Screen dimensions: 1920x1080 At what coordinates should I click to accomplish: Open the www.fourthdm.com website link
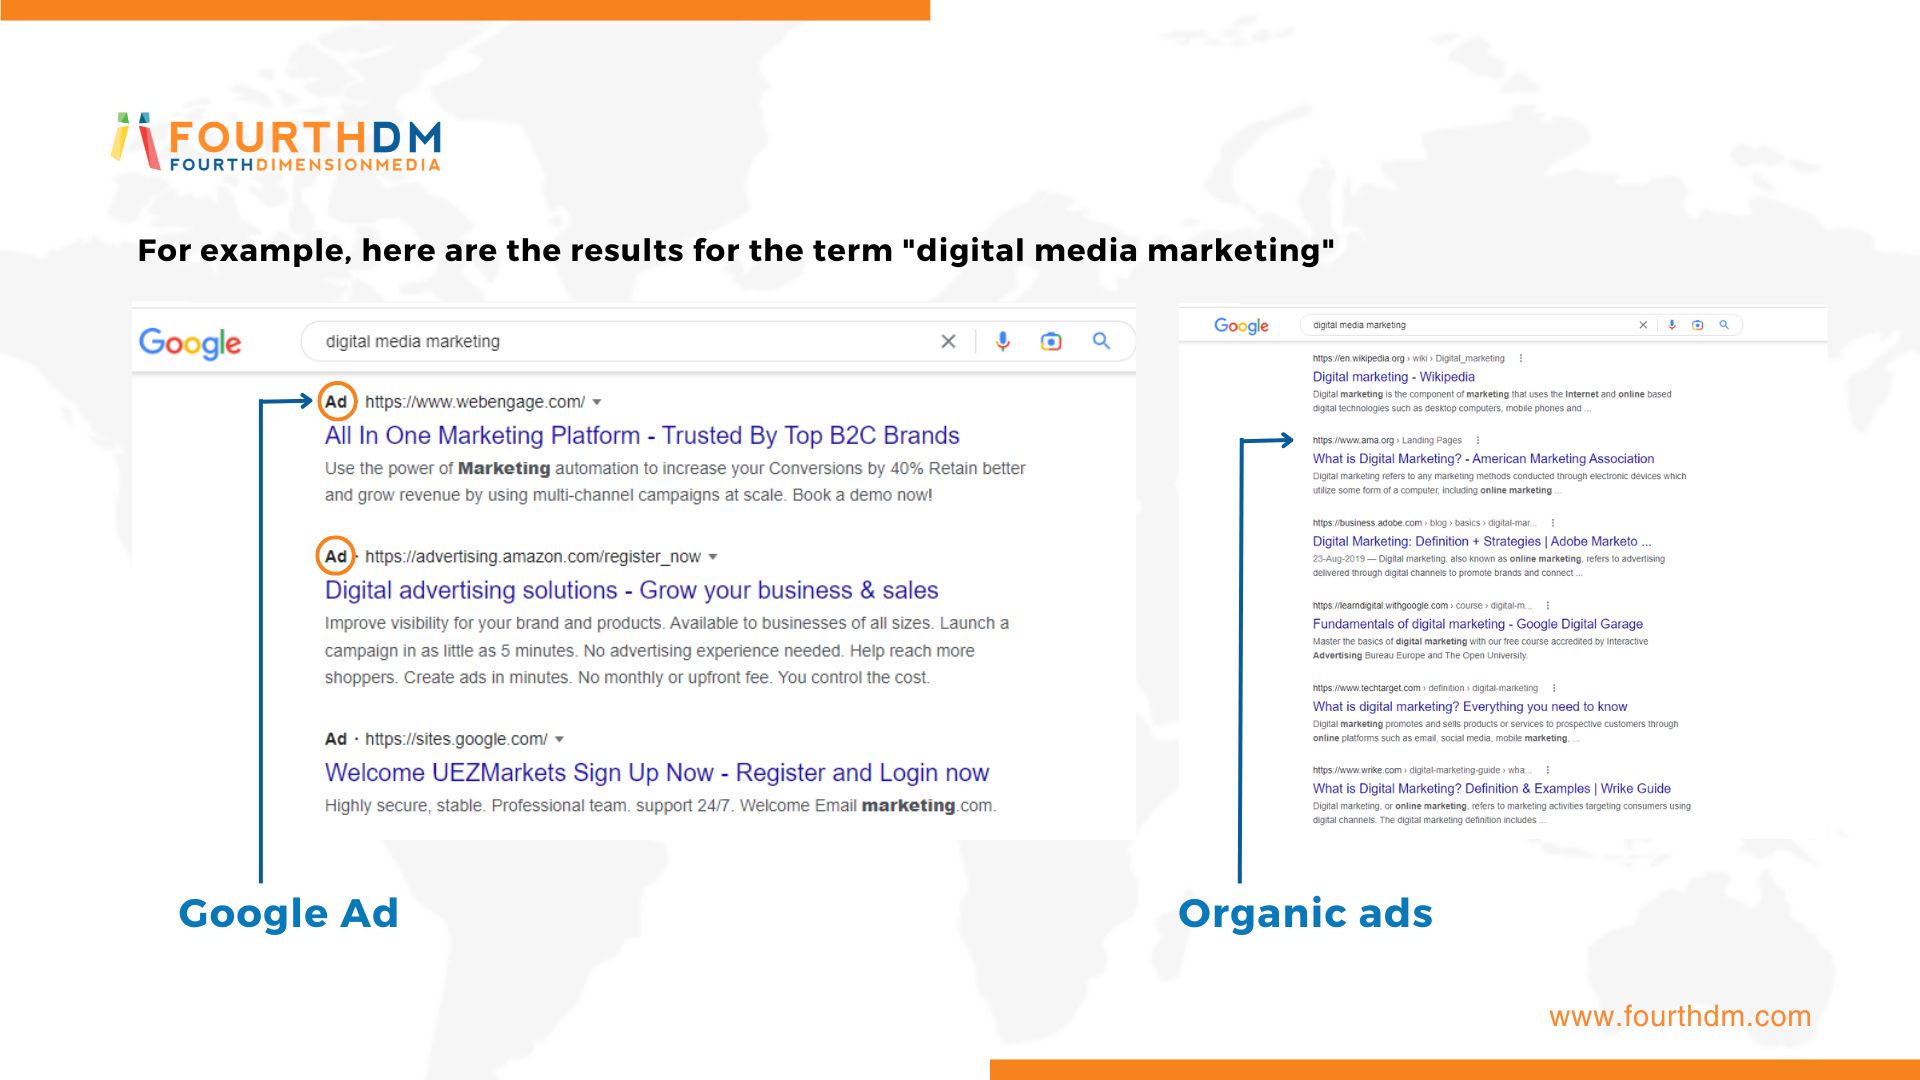coord(1679,1016)
